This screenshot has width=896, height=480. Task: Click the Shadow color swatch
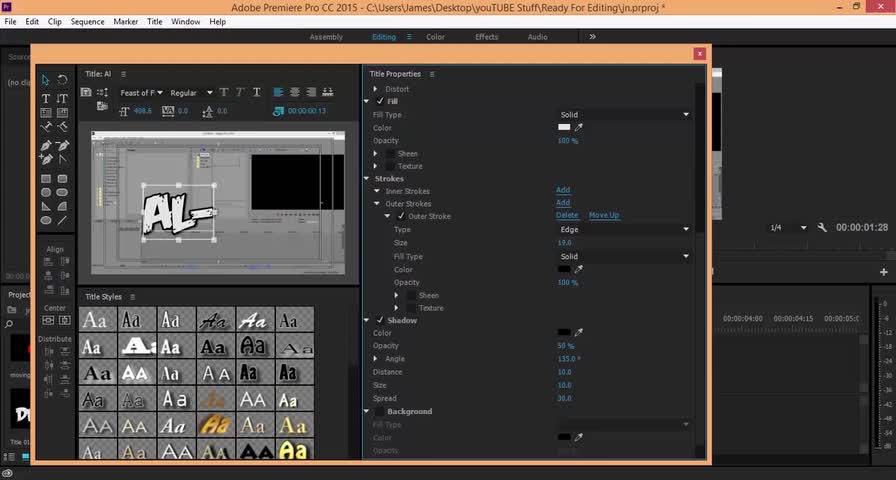click(x=564, y=332)
